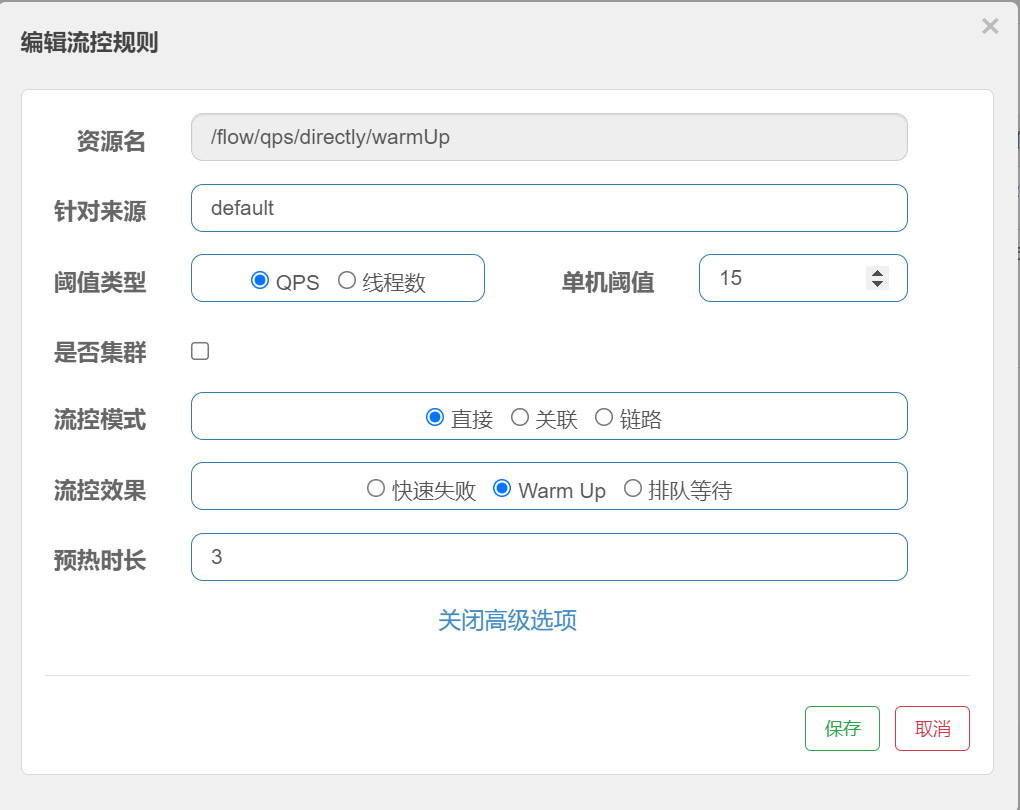The width and height of the screenshot is (1020, 810).
Task: Cancel editing with 取消 button
Action: 932,729
